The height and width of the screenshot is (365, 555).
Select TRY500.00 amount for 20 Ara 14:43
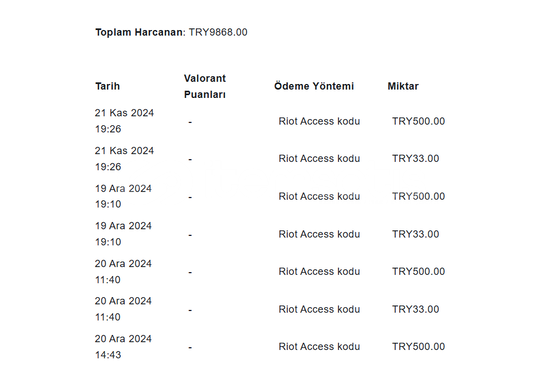tap(418, 346)
